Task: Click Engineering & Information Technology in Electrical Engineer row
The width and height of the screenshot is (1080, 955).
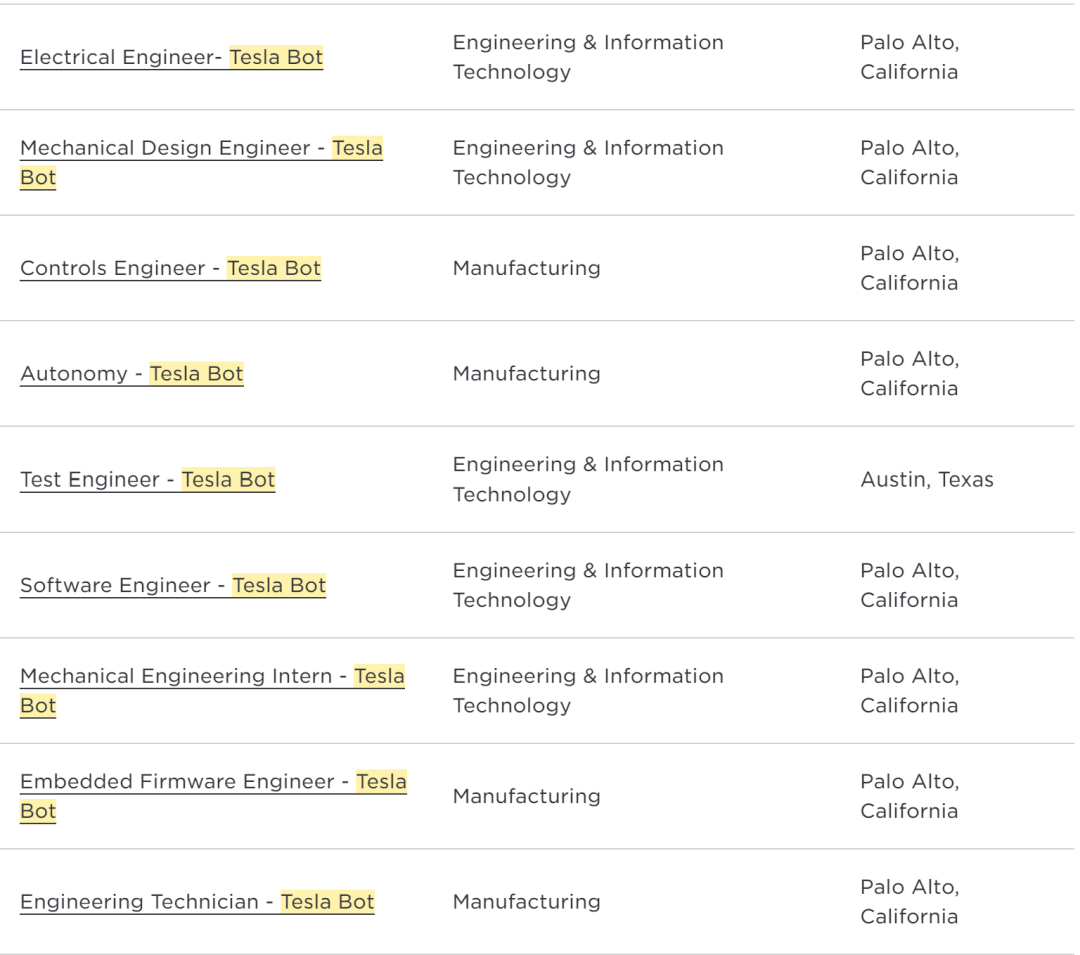Action: click(588, 57)
